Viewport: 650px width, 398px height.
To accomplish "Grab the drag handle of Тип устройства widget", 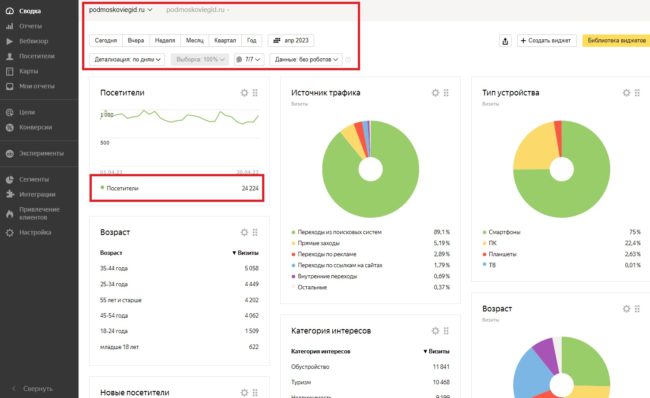I will click(x=637, y=93).
